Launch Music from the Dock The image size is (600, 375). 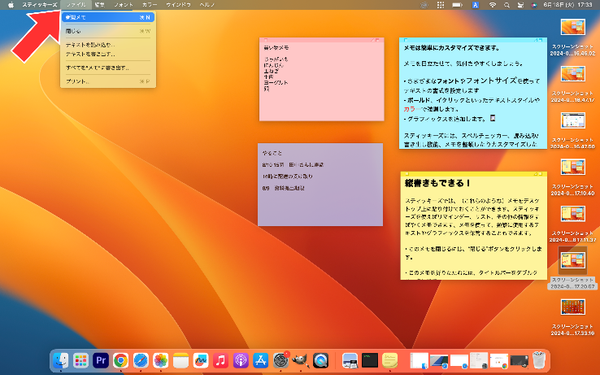(220, 360)
